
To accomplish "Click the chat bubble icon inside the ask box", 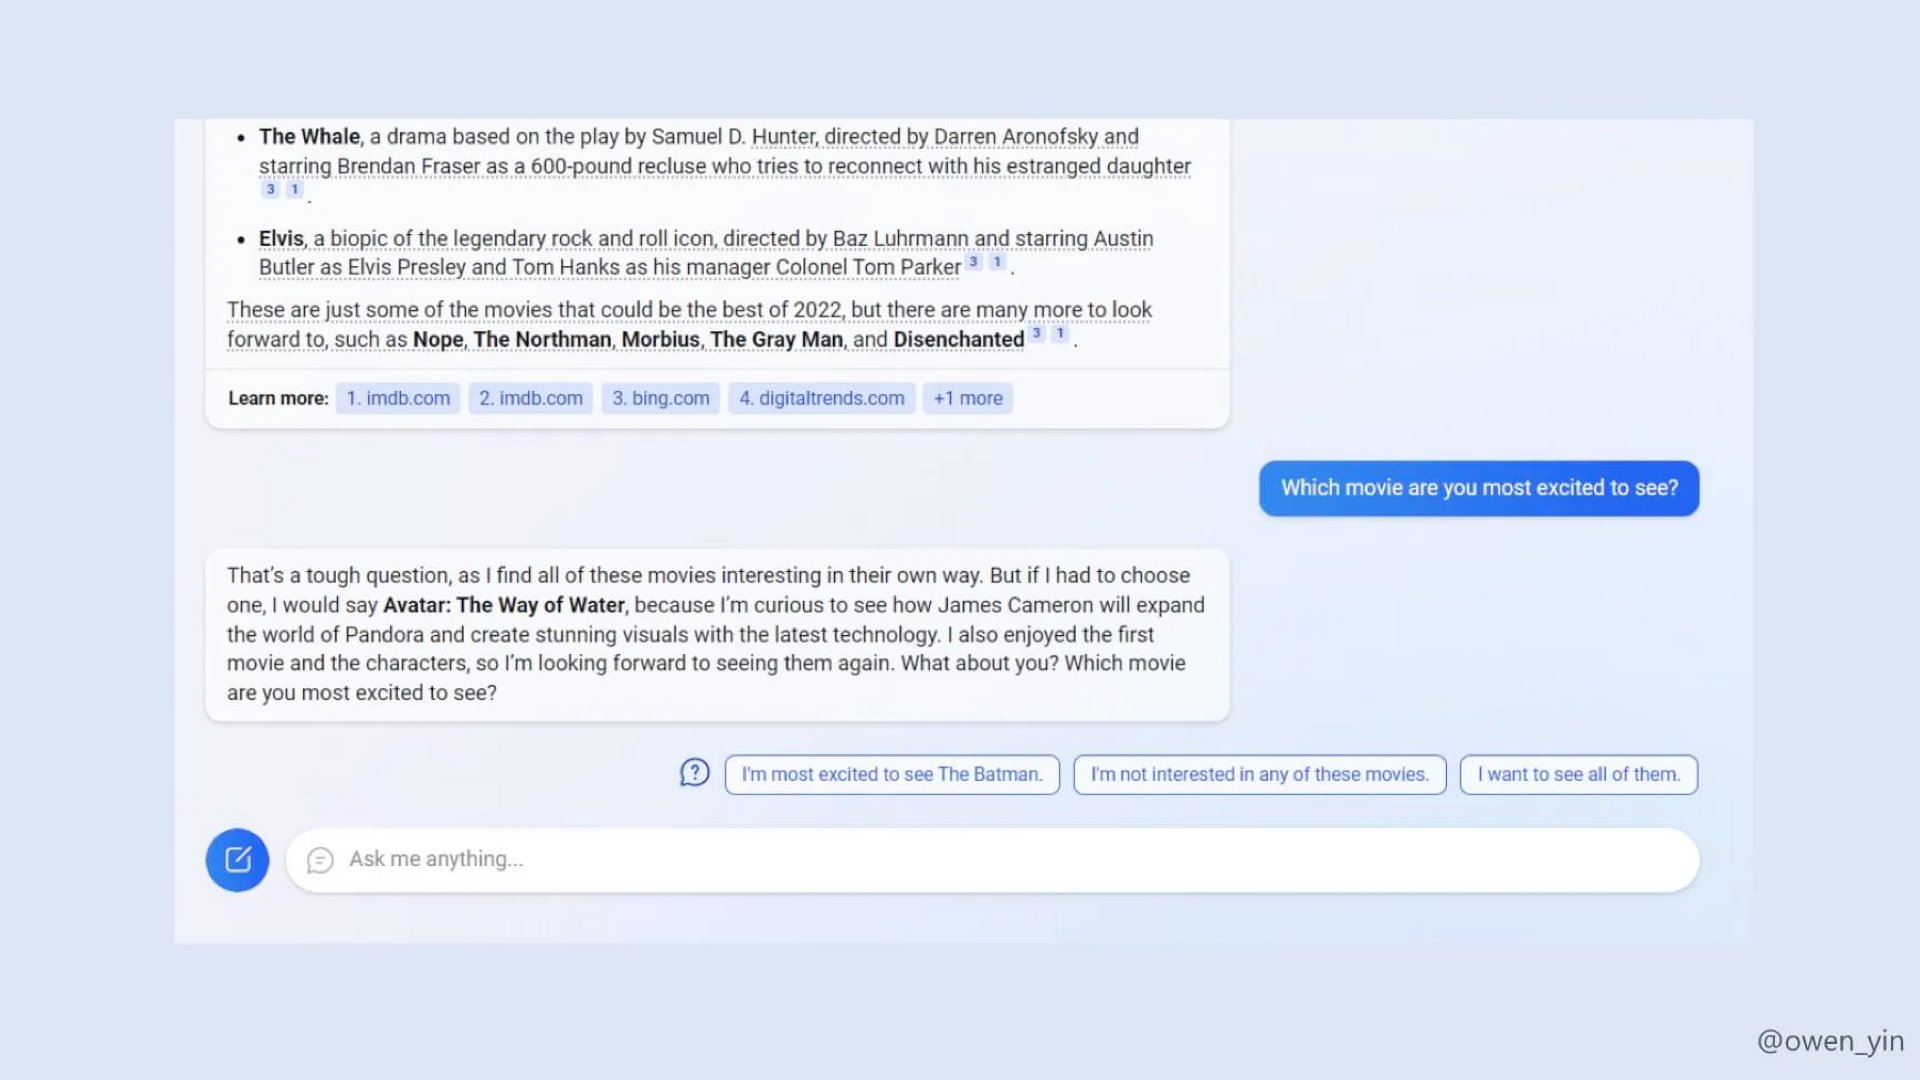I will tap(320, 860).
